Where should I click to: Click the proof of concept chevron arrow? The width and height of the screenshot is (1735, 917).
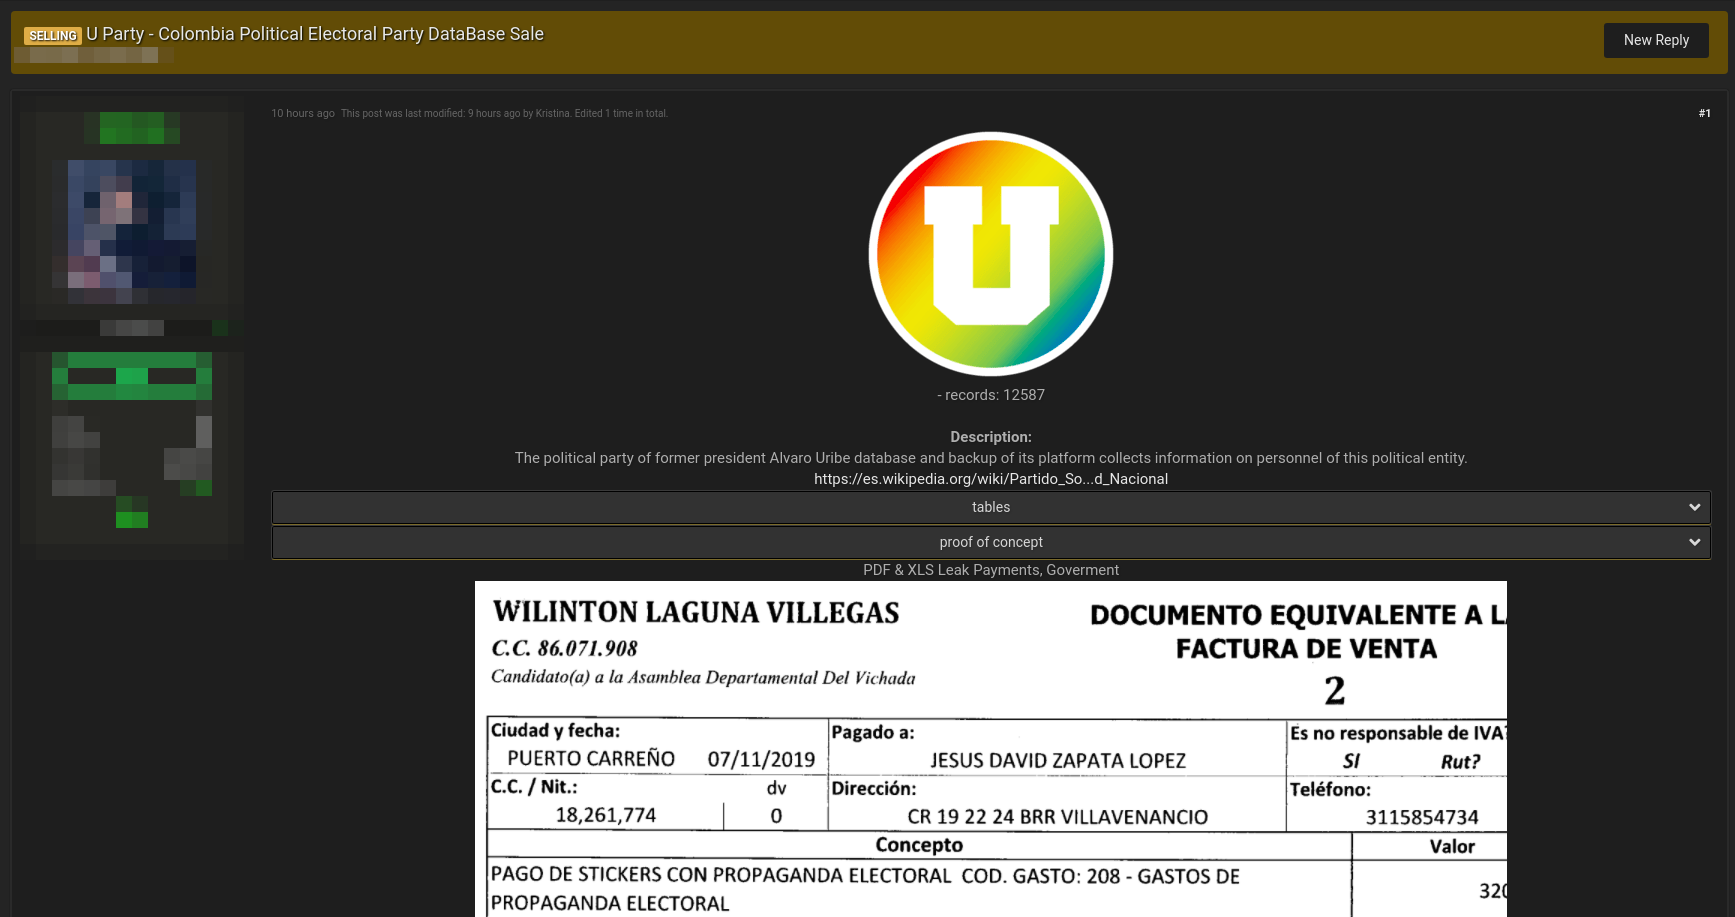click(1694, 542)
